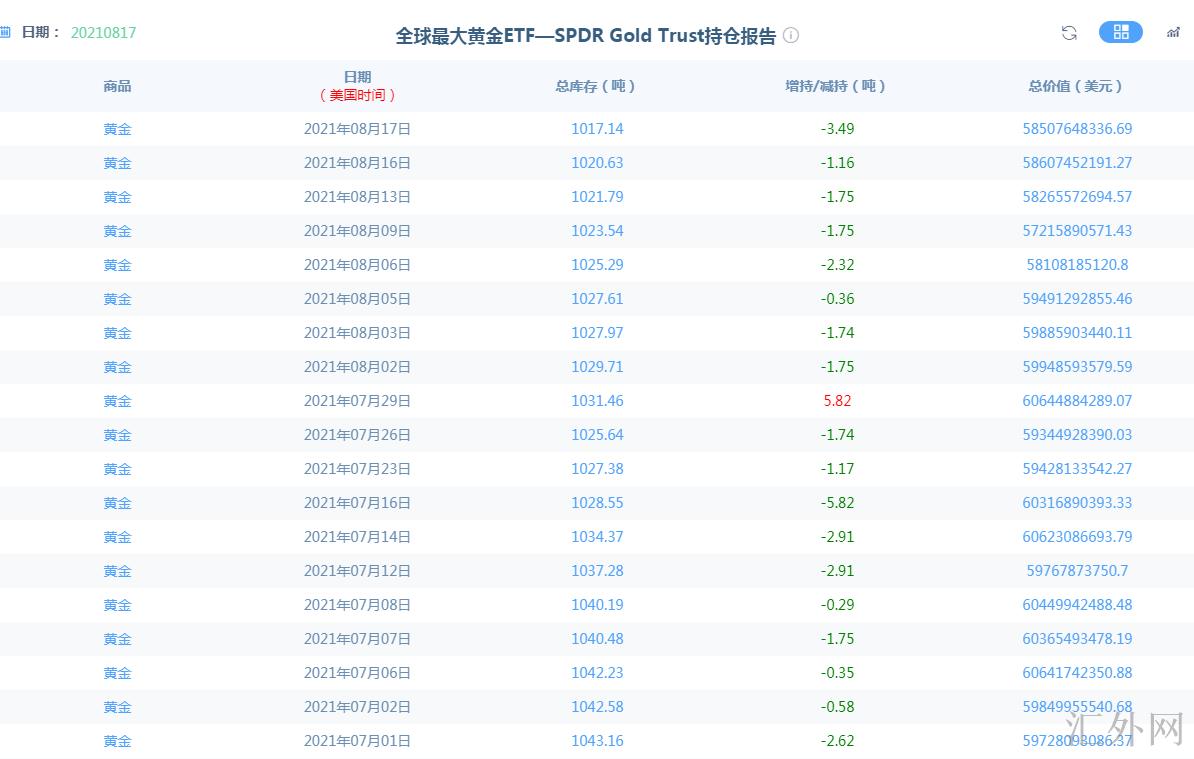Click 黄金 link in 2021年08月17日 row
Viewport: 1194px width, 759px height.
(x=117, y=129)
